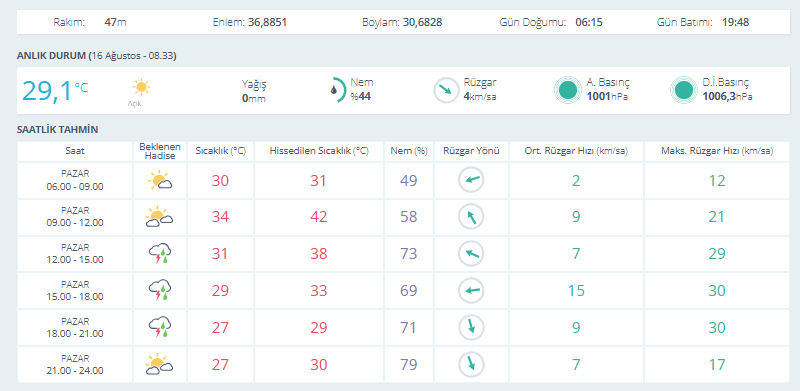Click the sunny 'Açık' current weather icon

click(x=141, y=87)
